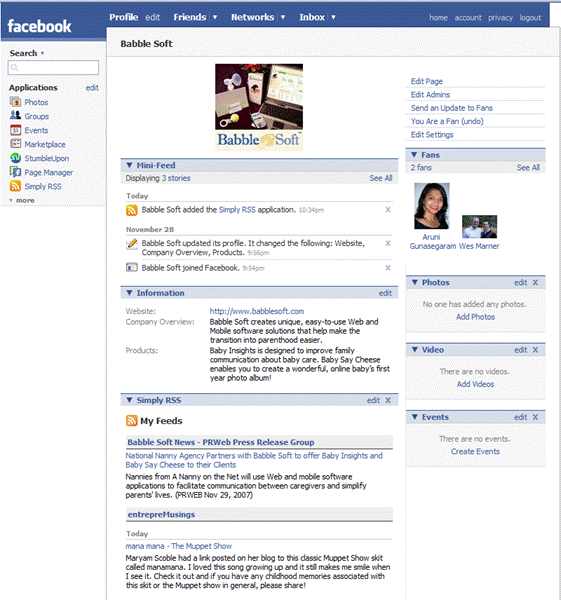This screenshot has width=561, height=600.
Task: Click undo in You Are a Fan
Action: click(x=472, y=121)
